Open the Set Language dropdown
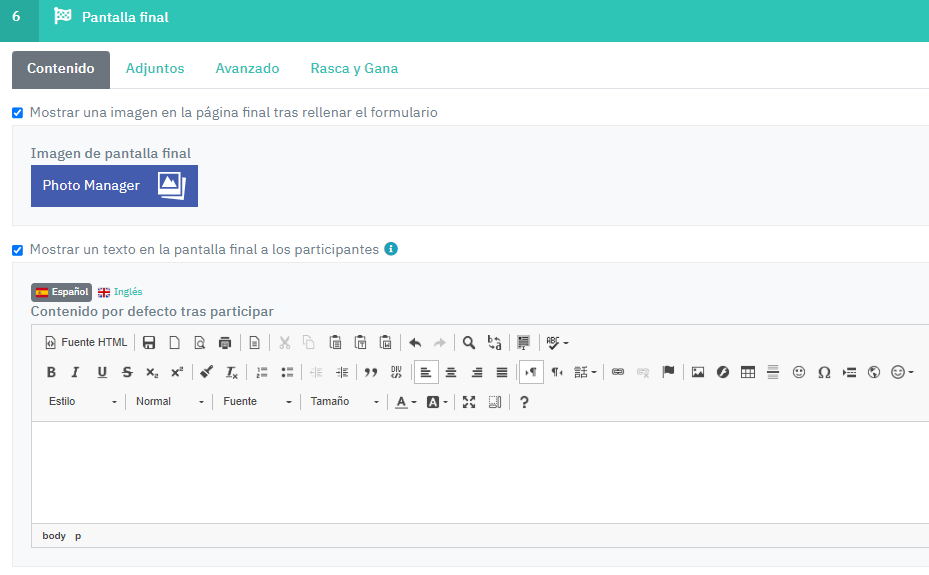The height and width of the screenshot is (575, 929). (x=585, y=372)
